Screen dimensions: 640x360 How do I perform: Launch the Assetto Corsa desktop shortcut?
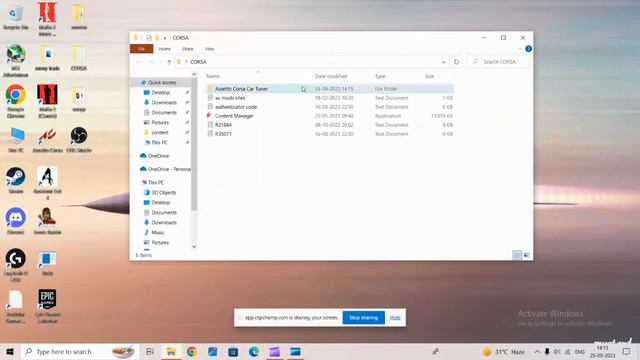click(47, 140)
